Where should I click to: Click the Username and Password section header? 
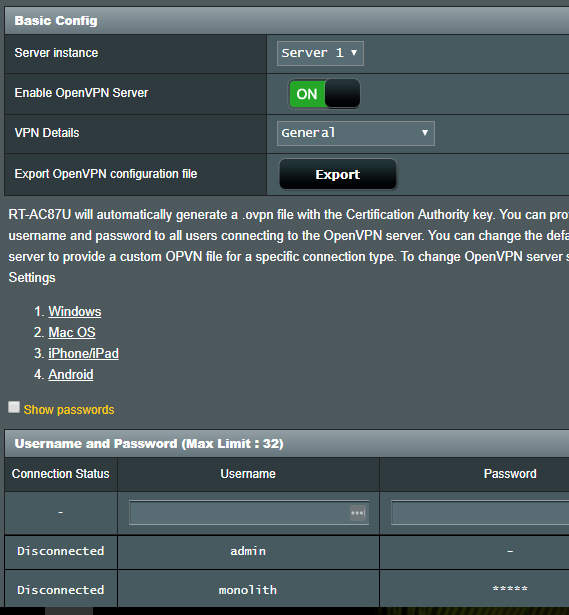[287, 444]
